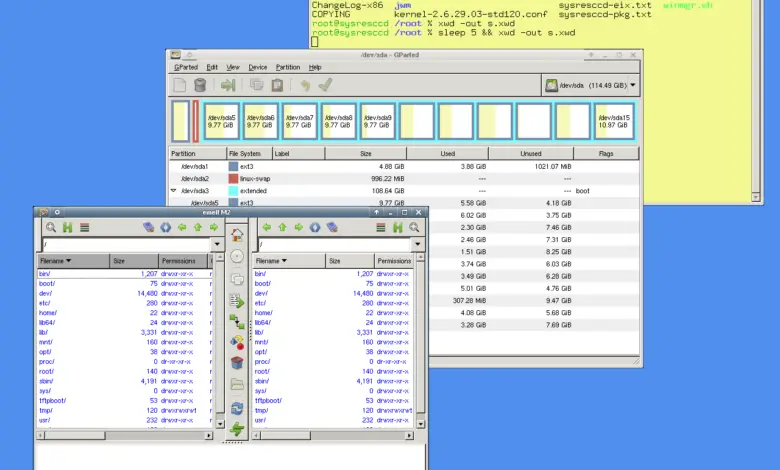Screen dimensions: 780x470
Task: Click the Undo arrow icon in GParted toolbar
Action: coord(305,85)
